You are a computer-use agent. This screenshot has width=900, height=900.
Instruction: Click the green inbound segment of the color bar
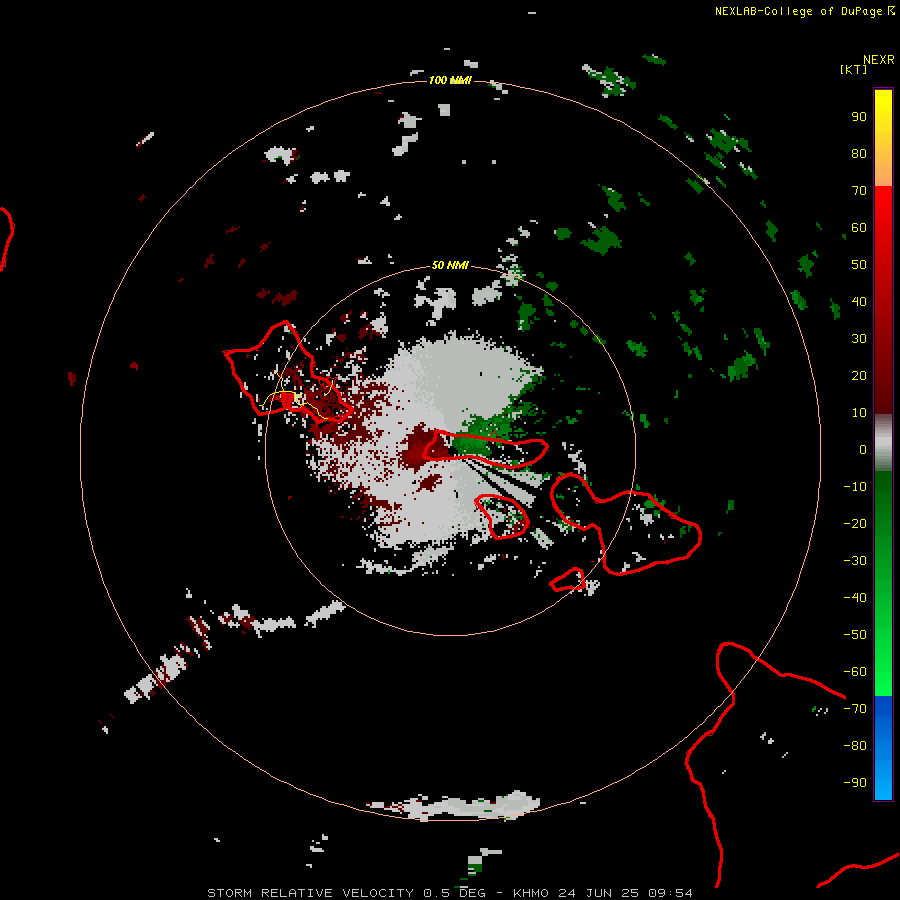[x=883, y=584]
